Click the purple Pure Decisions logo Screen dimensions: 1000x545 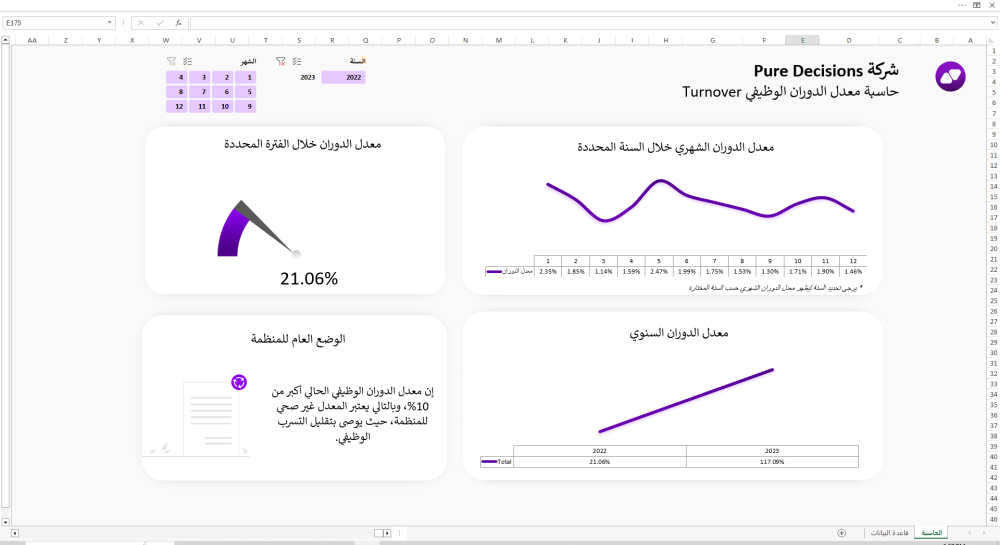[949, 76]
